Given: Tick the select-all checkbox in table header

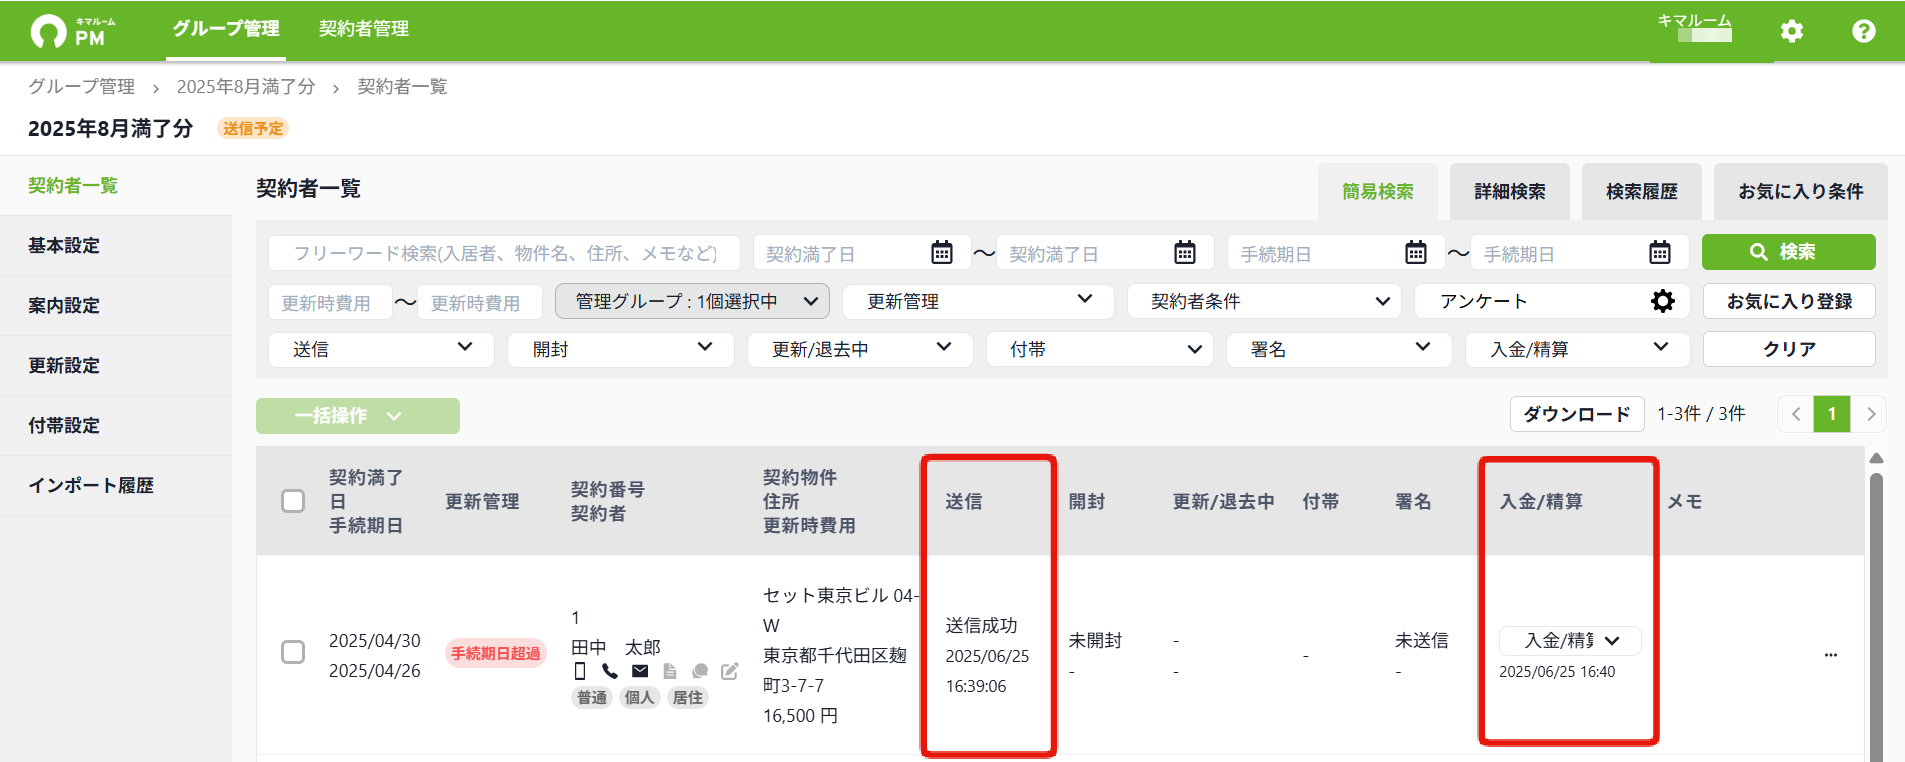Looking at the screenshot, I should click(x=293, y=501).
